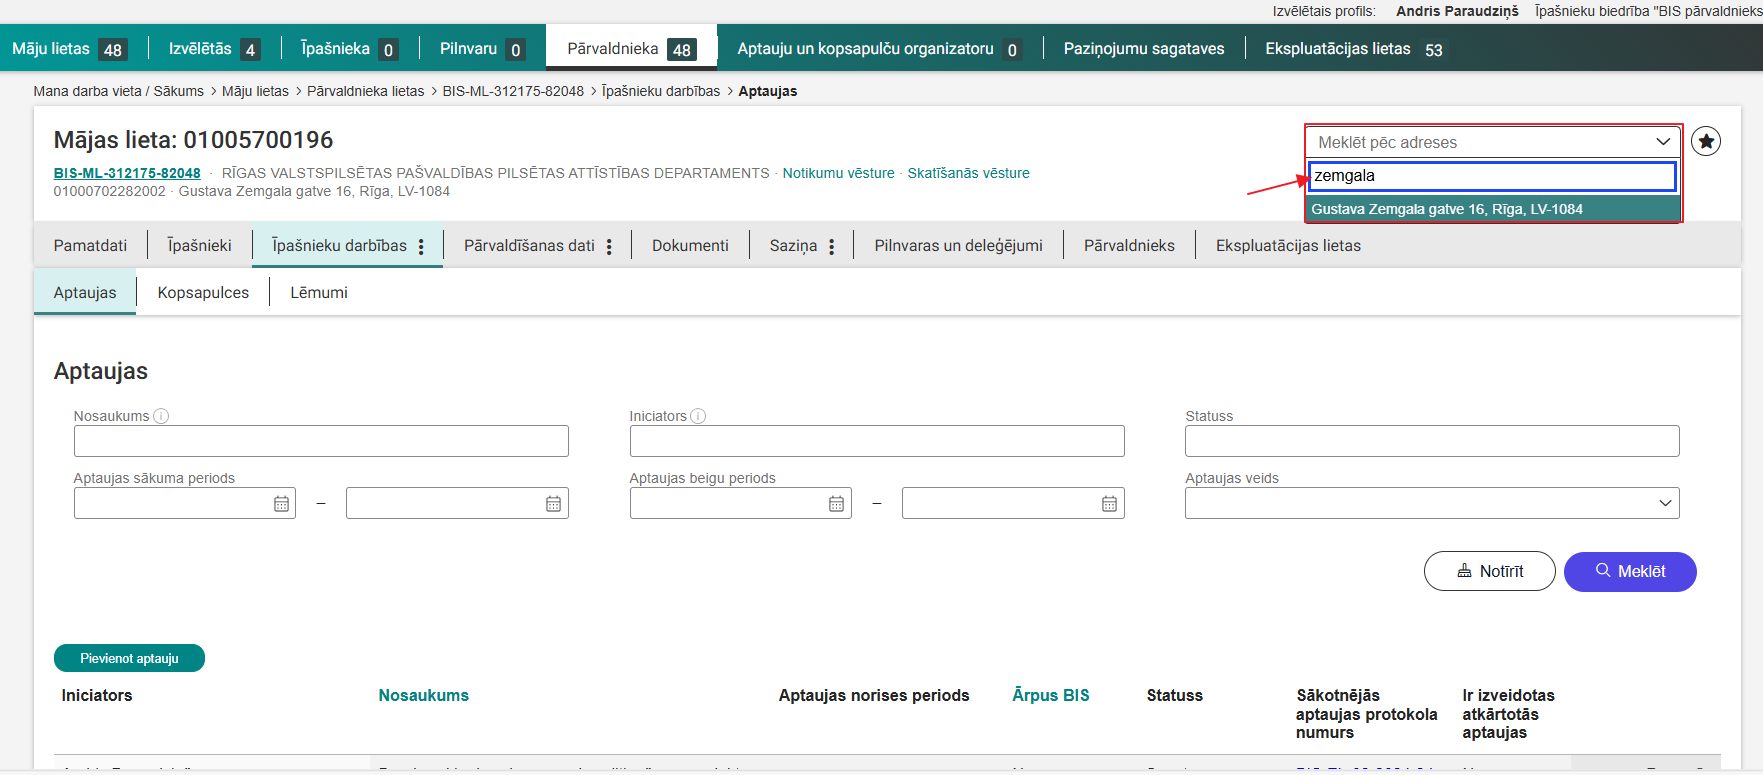Select Gustava Zemgala gatve 16 suggestion

click(1446, 209)
